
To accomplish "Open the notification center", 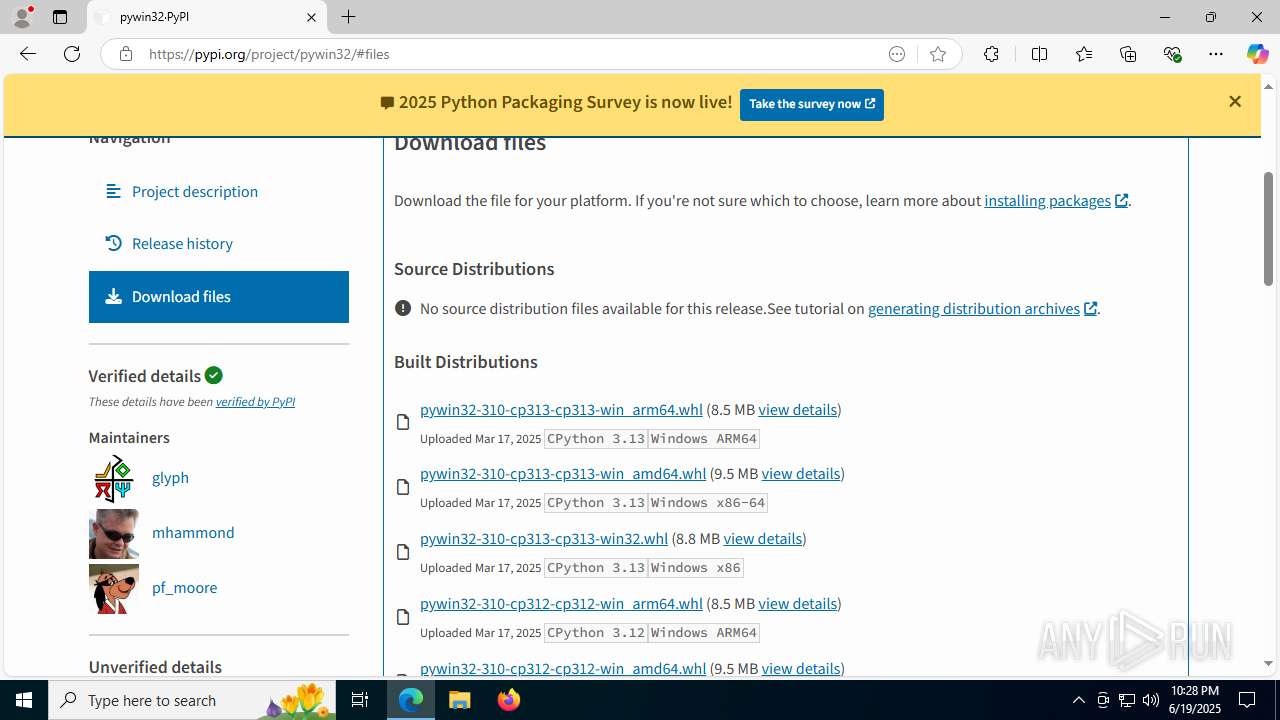I will 1247,700.
